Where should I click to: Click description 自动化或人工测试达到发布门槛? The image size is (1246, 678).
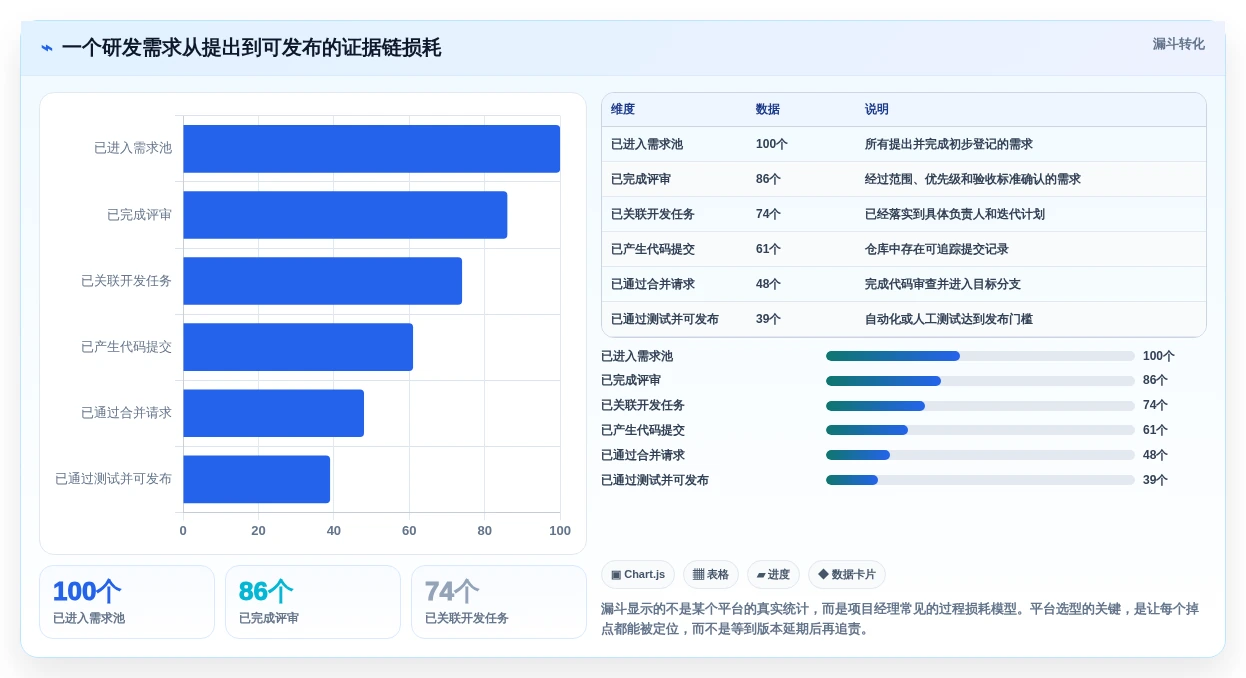click(x=949, y=319)
